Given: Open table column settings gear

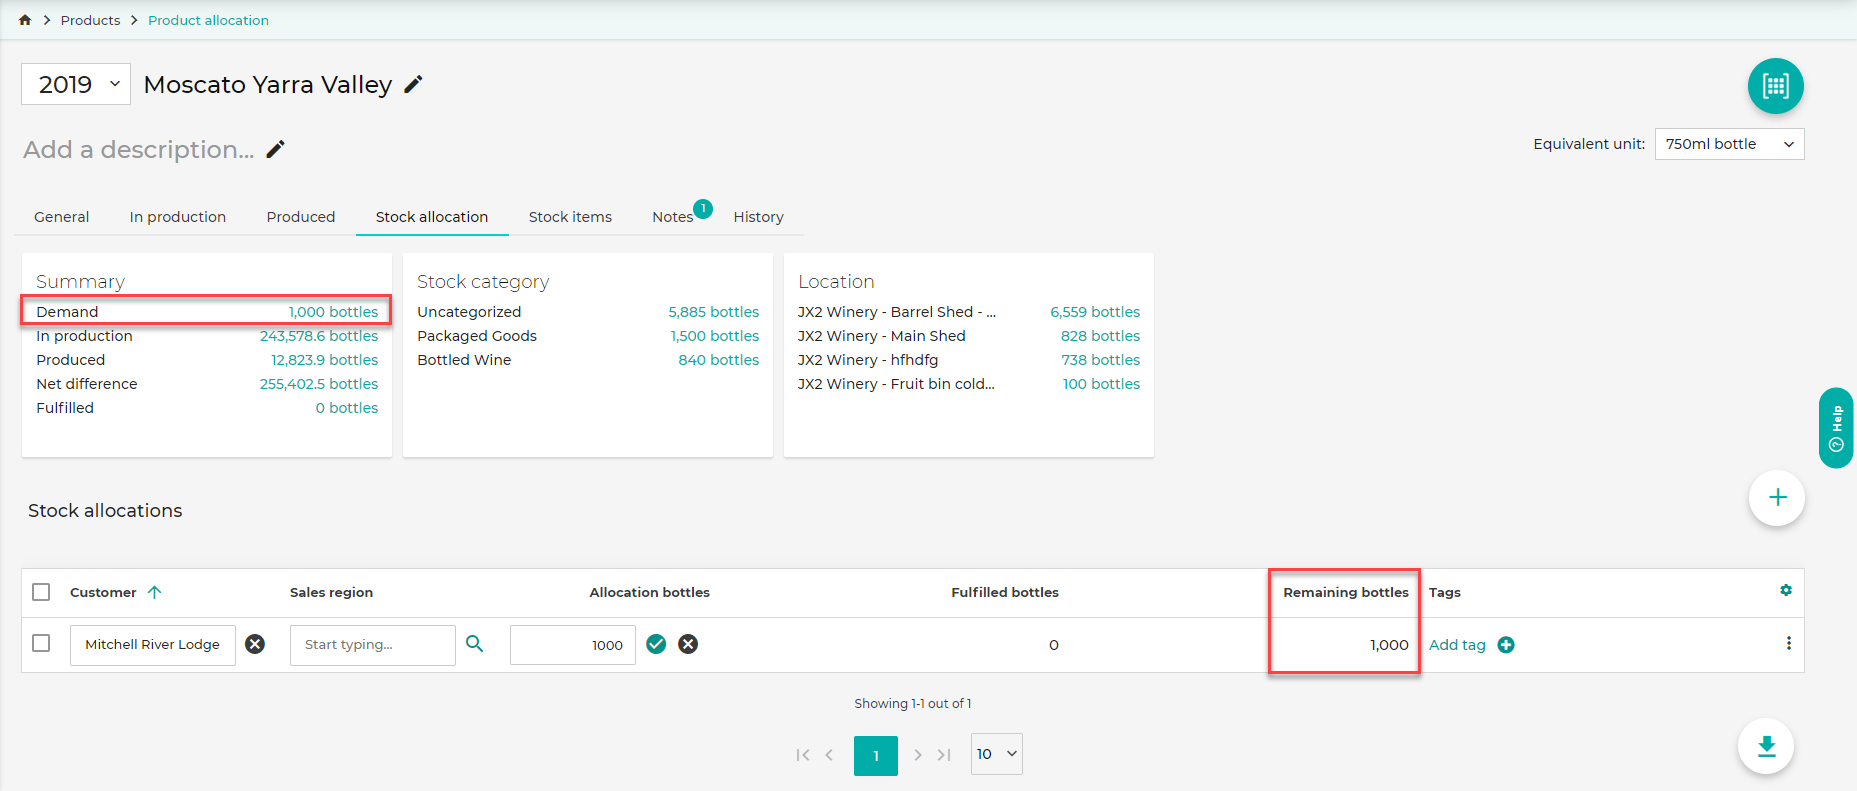Looking at the screenshot, I should pos(1786,591).
